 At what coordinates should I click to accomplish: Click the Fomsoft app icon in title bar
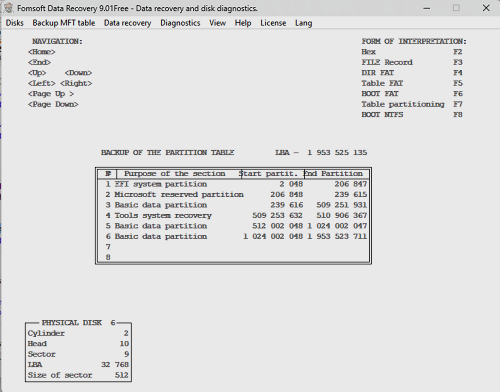(x=9, y=8)
